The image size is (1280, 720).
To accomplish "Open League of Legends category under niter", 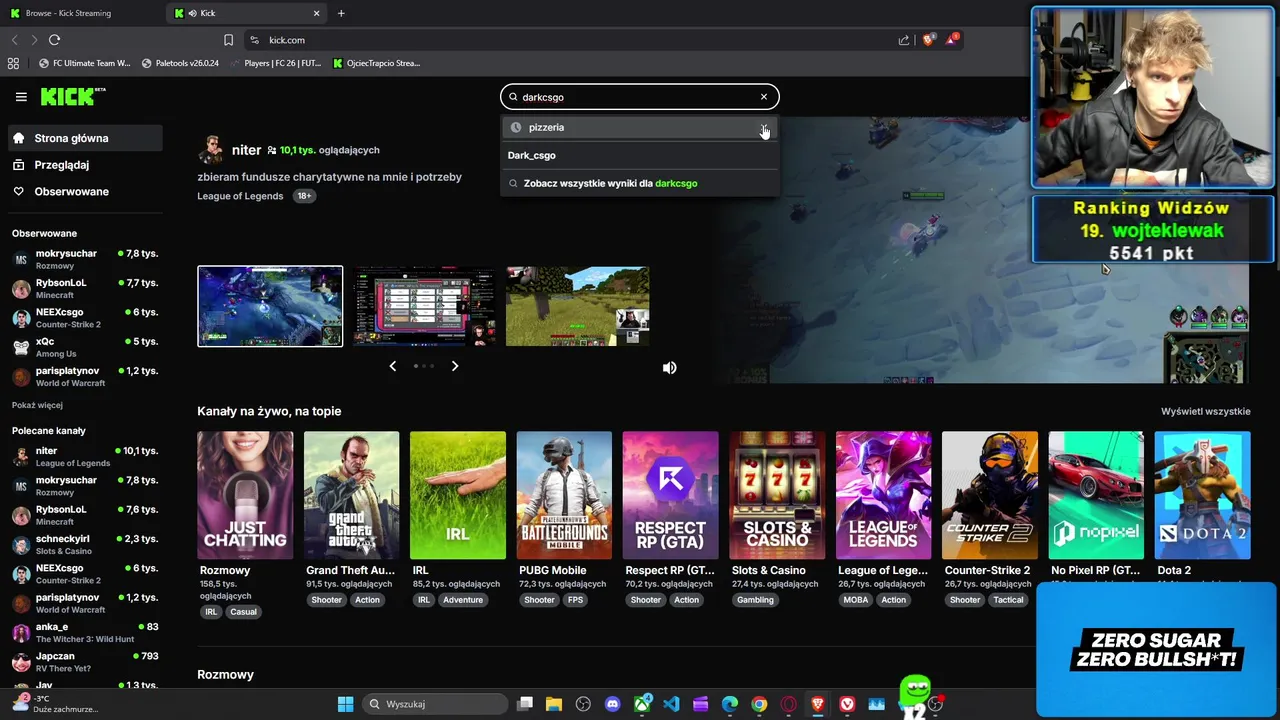I will (x=240, y=196).
